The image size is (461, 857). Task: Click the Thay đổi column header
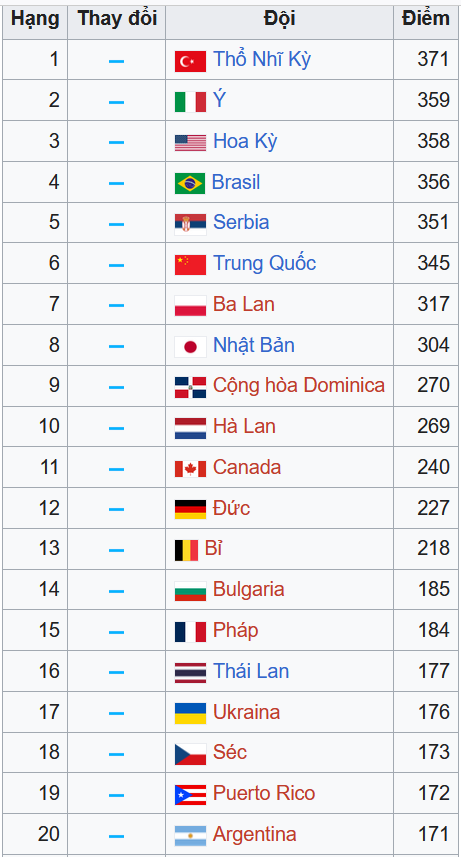(116, 20)
